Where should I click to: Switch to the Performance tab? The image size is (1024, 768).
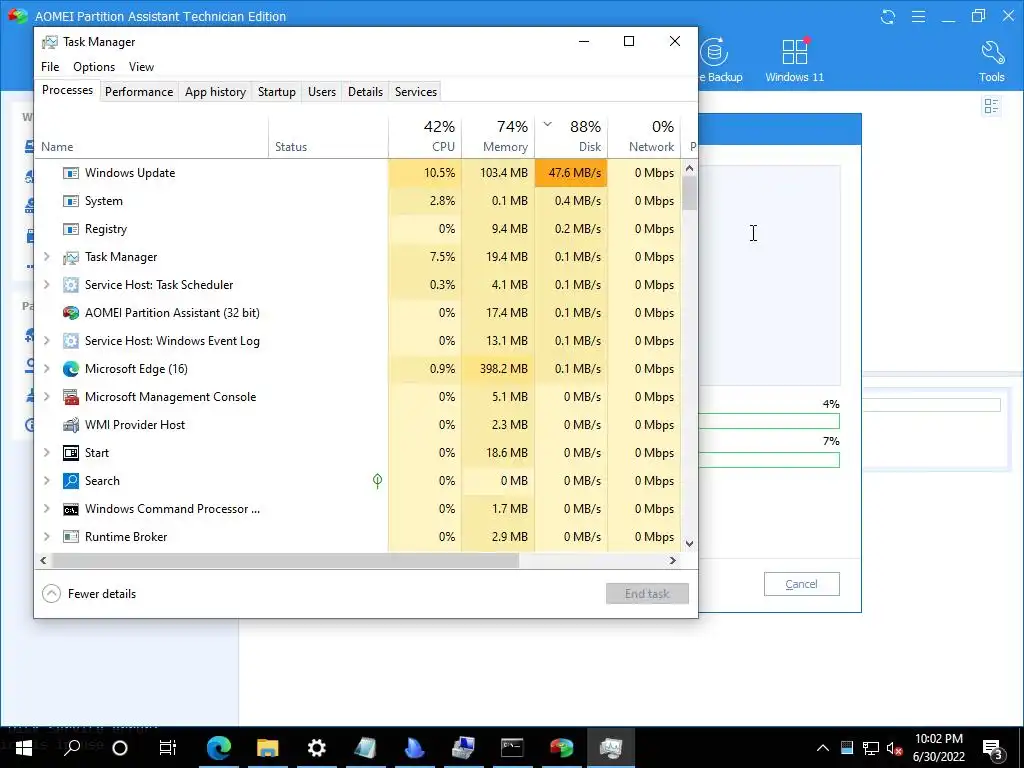click(139, 92)
